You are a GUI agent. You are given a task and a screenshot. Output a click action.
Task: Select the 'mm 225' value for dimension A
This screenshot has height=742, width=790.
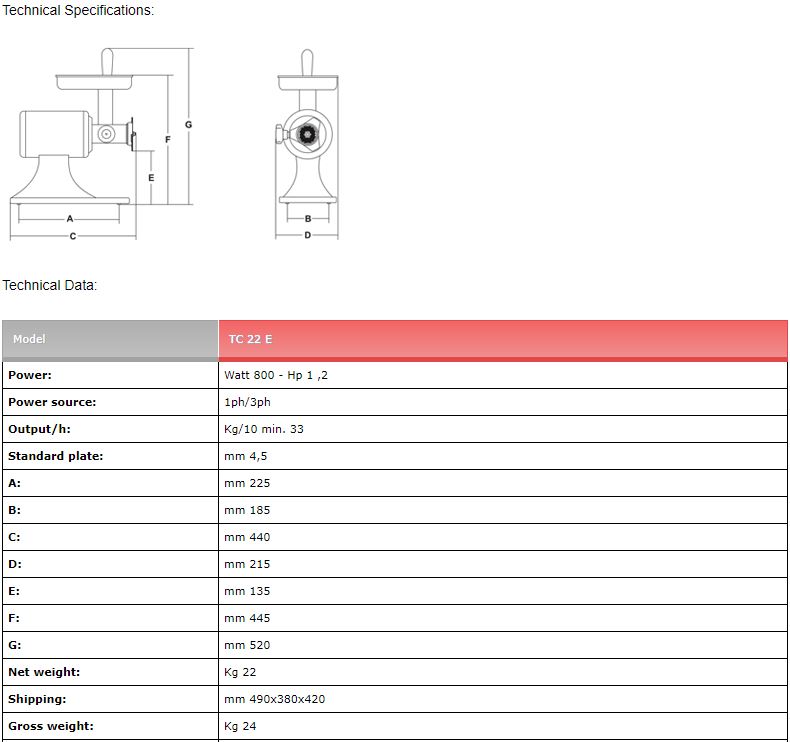247,483
